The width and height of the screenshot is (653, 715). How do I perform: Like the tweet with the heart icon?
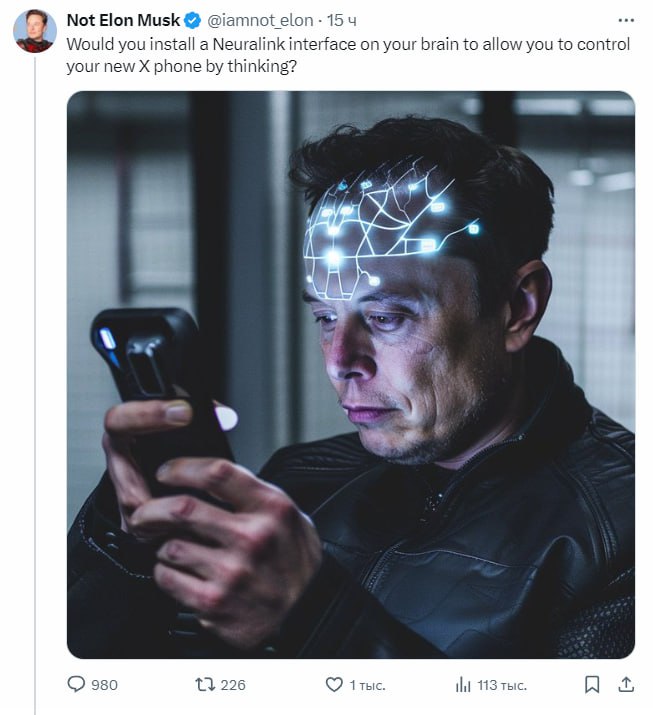point(334,684)
